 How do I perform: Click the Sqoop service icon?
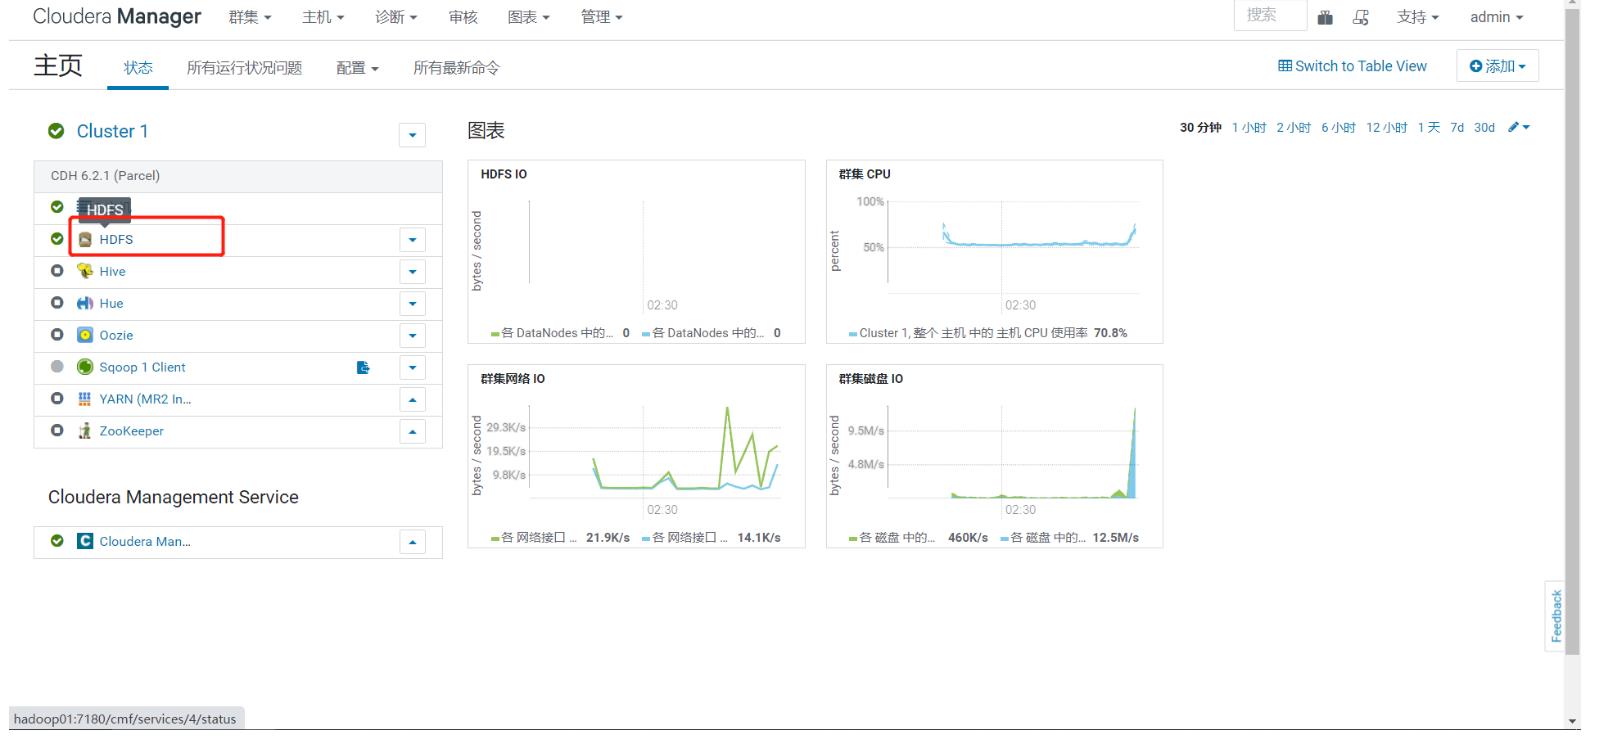(85, 367)
